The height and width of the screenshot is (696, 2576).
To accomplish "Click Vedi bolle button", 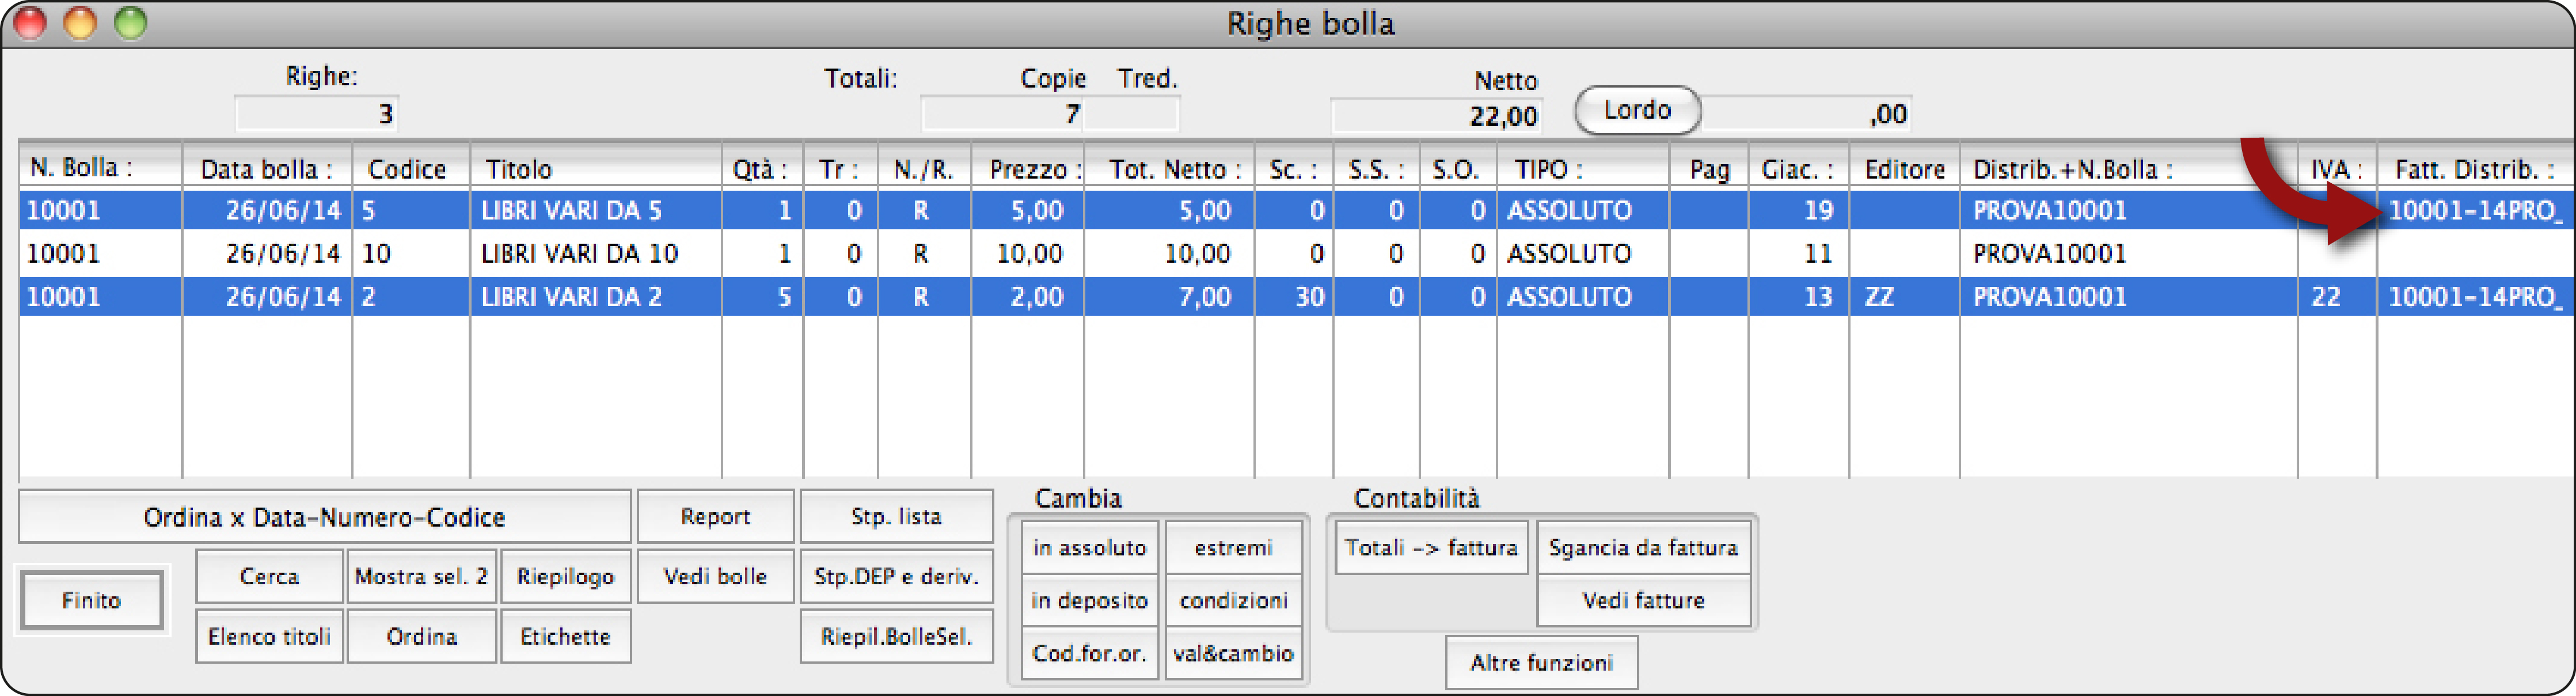I will pos(715,577).
